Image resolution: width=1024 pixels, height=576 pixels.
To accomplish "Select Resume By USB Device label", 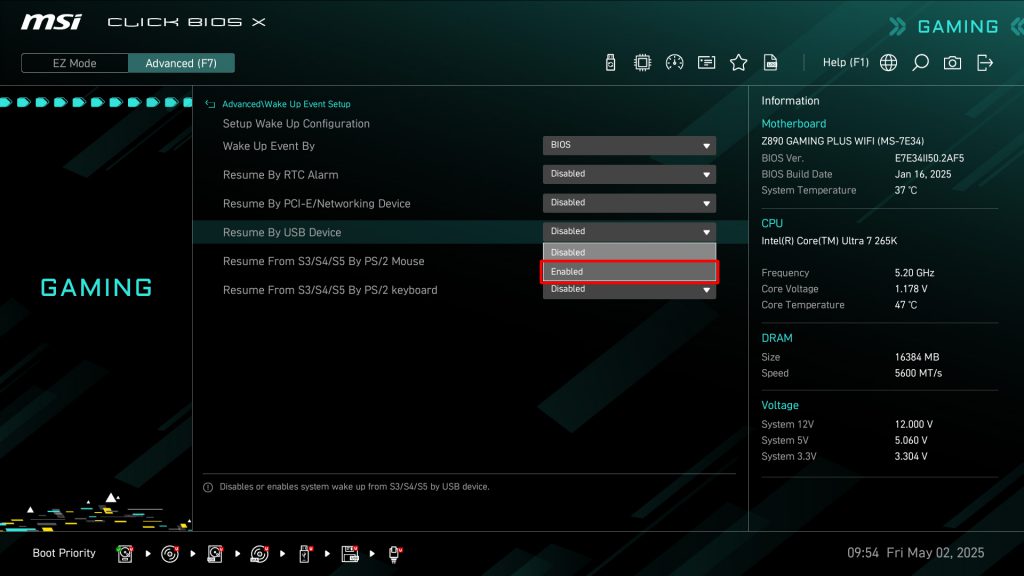I will coord(281,232).
